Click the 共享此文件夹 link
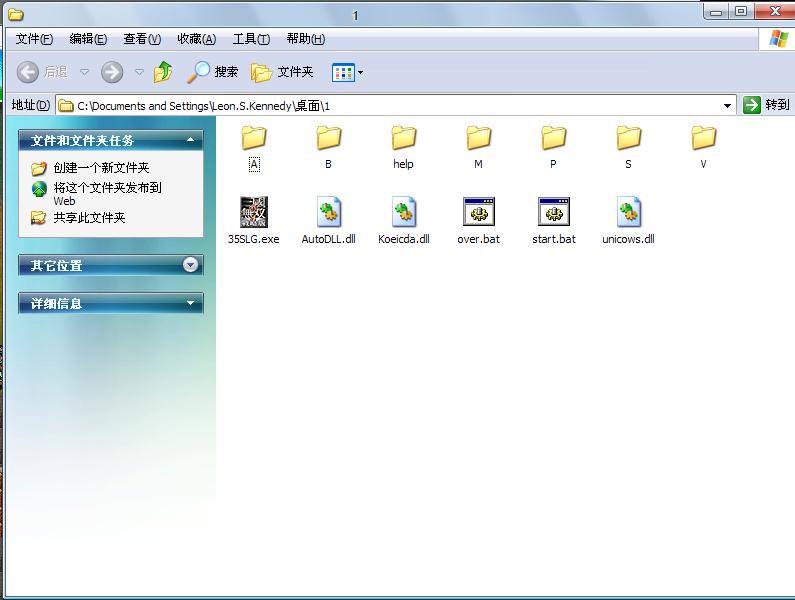Screen dimensions: 795x600 [89, 217]
